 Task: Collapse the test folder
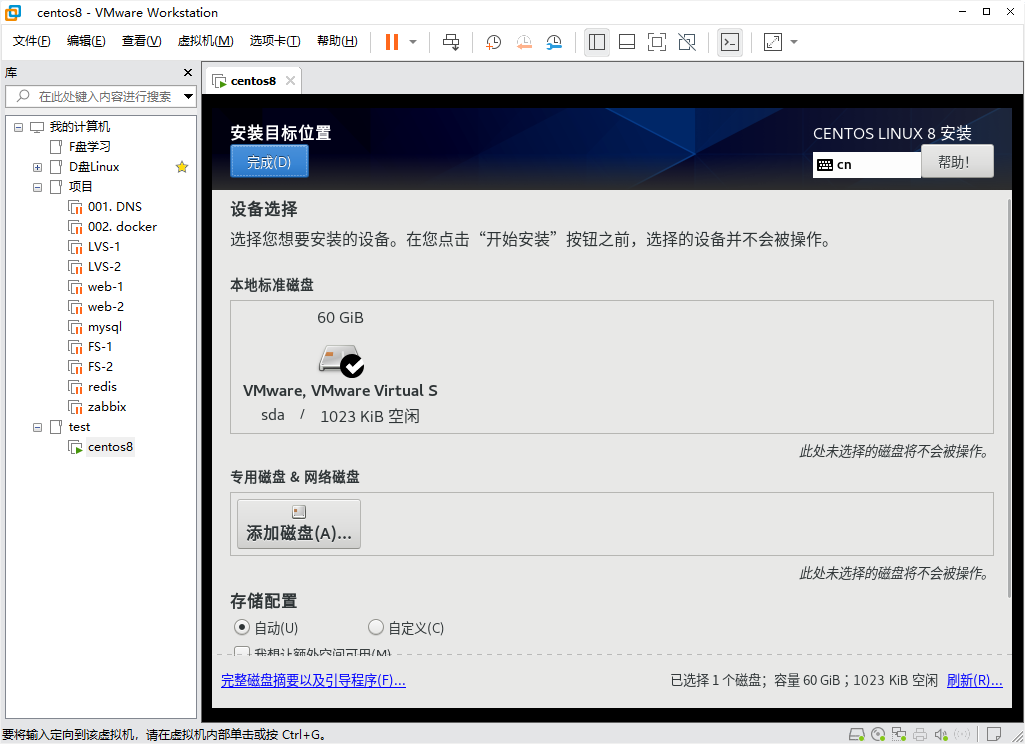[37, 427]
